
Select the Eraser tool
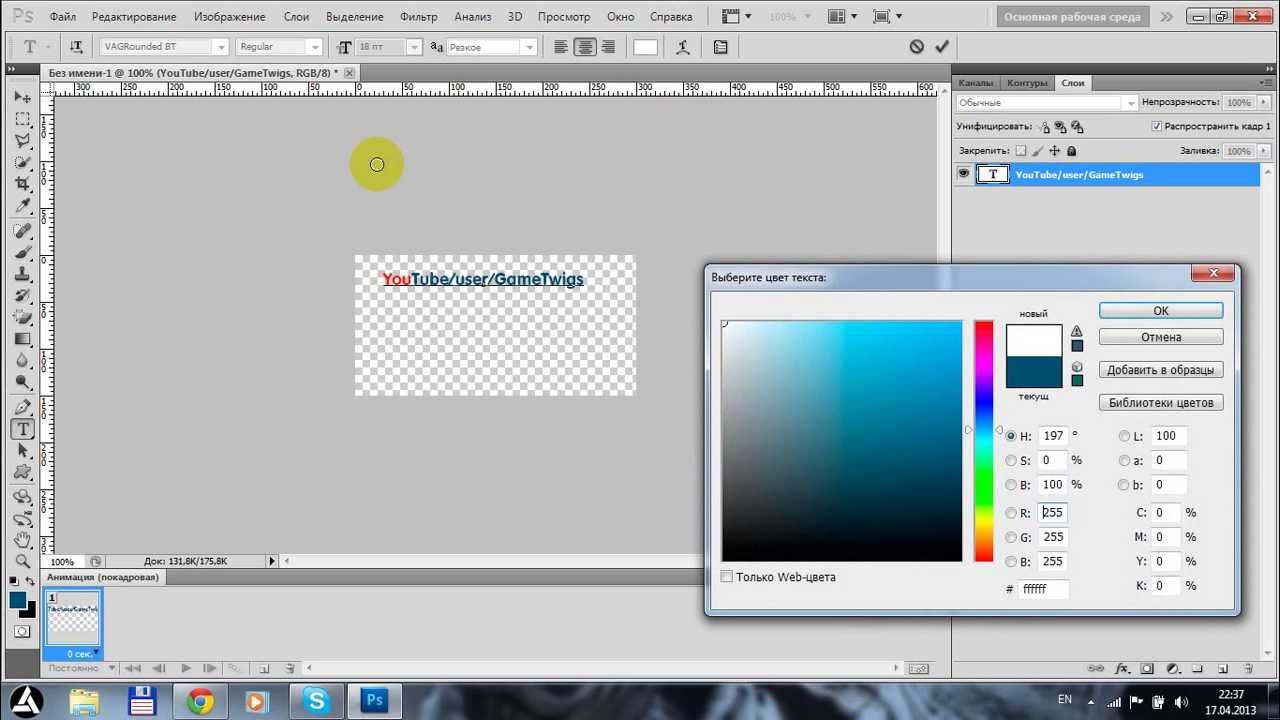pos(22,317)
